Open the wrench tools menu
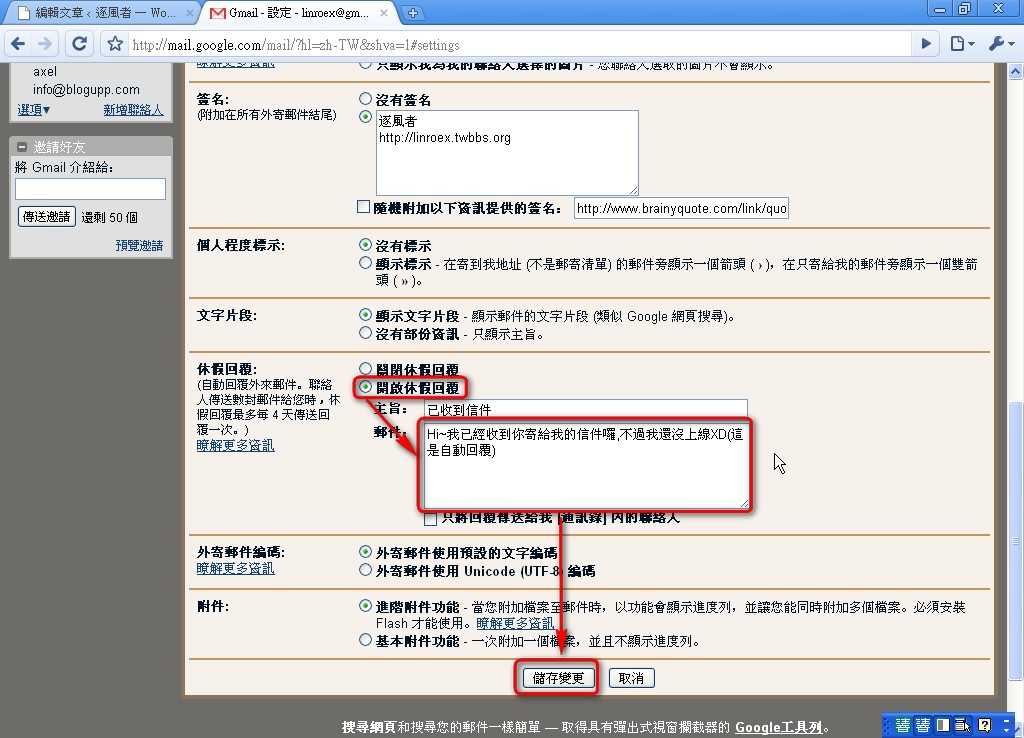Image resolution: width=1024 pixels, height=738 pixels. tap(1001, 44)
